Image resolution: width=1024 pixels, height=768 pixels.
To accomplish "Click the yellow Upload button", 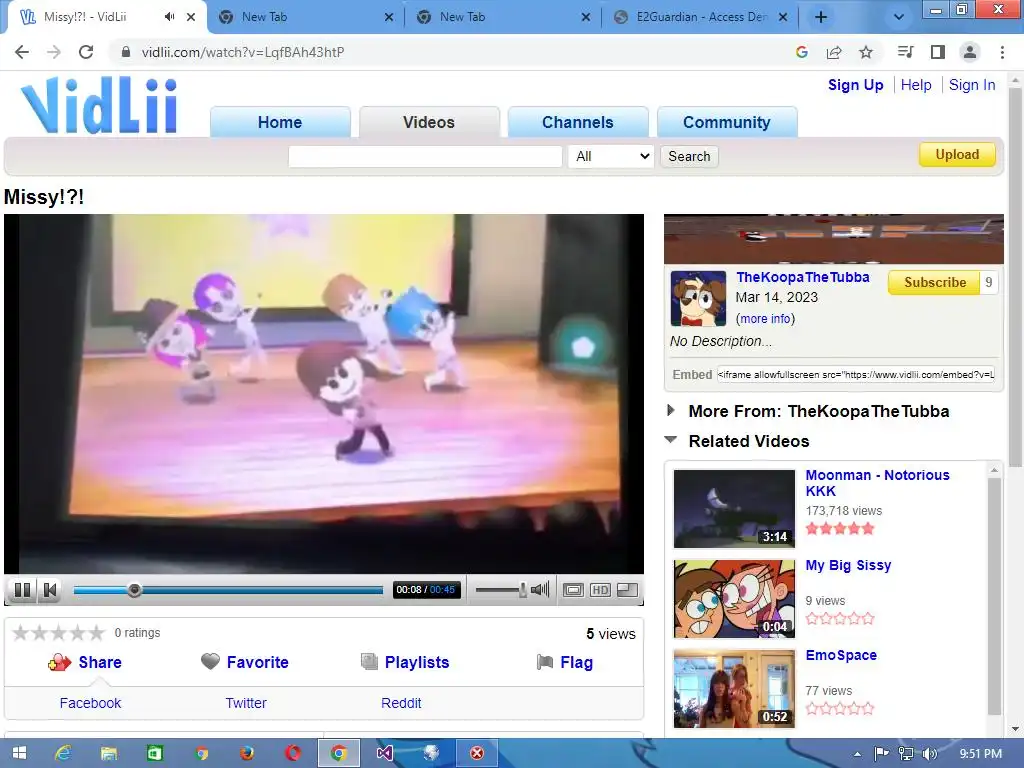I will pos(957,154).
